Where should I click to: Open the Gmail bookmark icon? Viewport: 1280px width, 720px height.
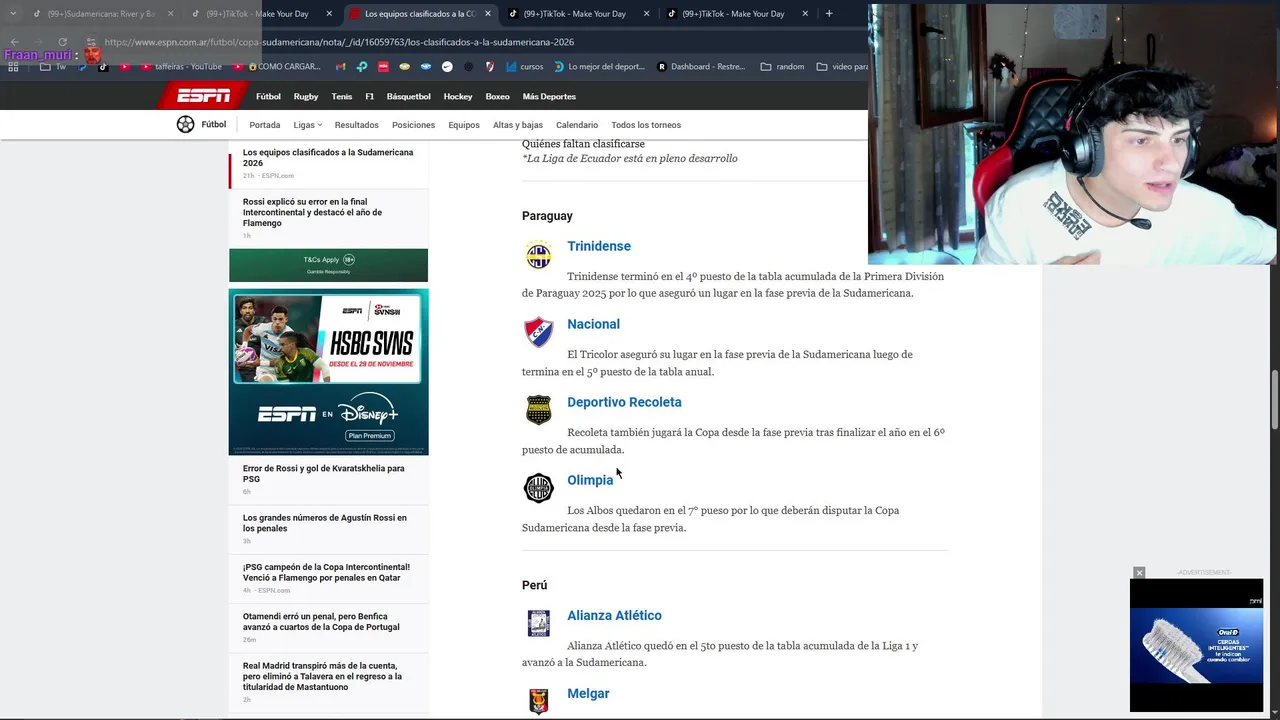(x=340, y=67)
